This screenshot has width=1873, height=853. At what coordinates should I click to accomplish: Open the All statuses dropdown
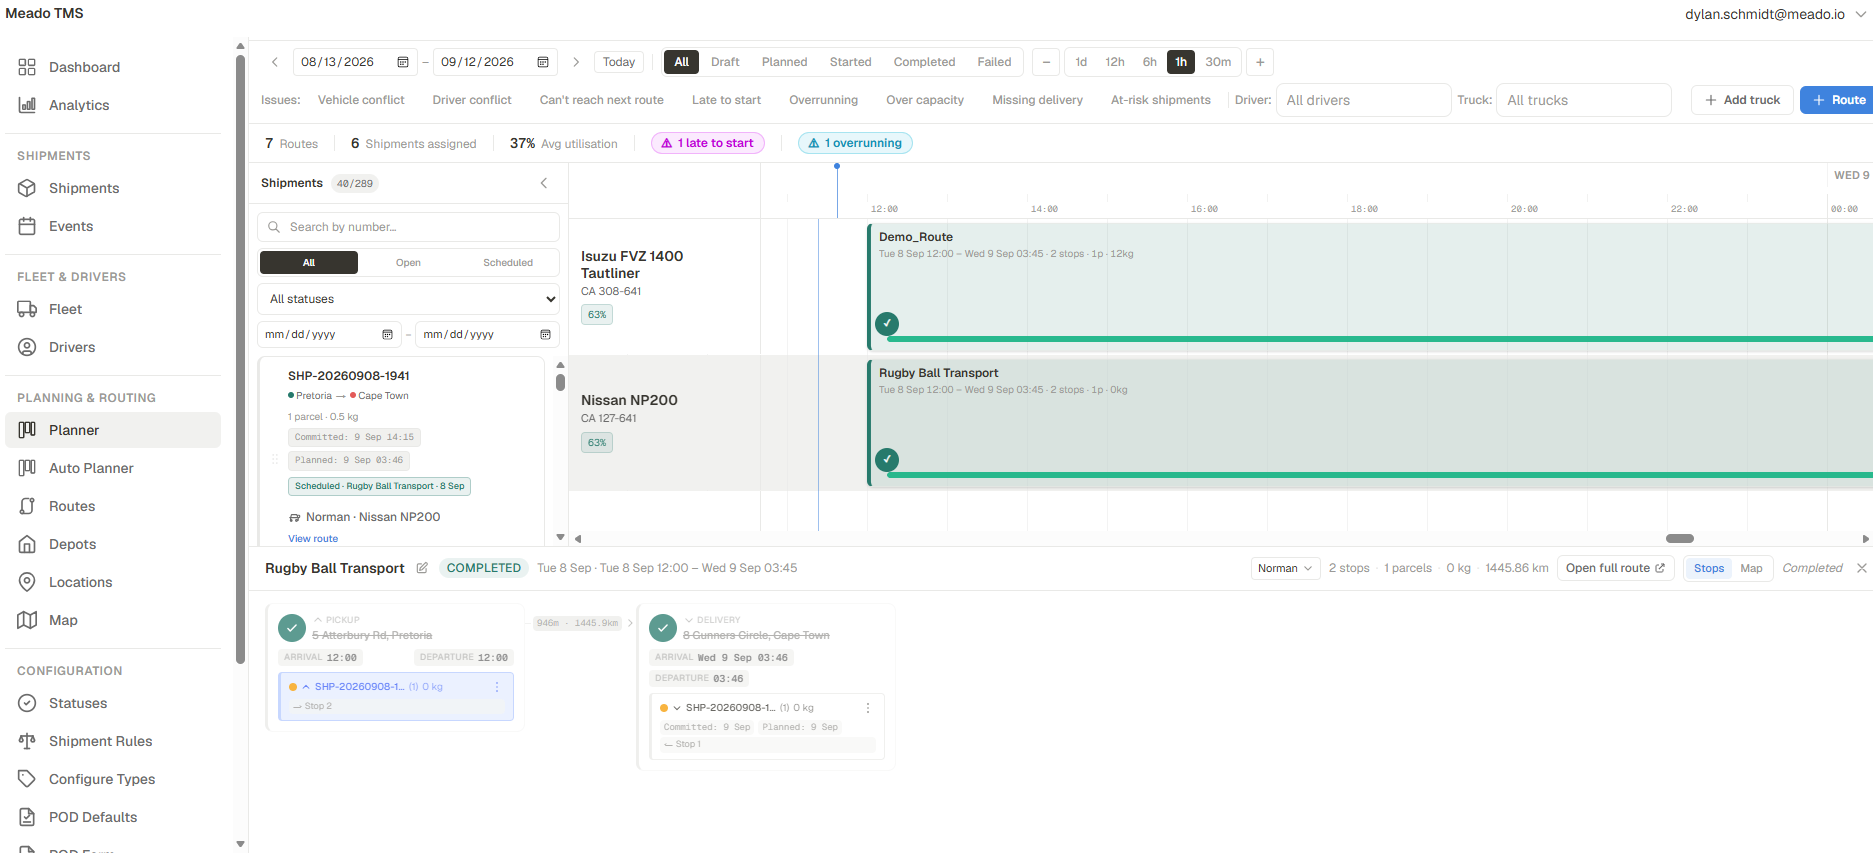(x=408, y=299)
